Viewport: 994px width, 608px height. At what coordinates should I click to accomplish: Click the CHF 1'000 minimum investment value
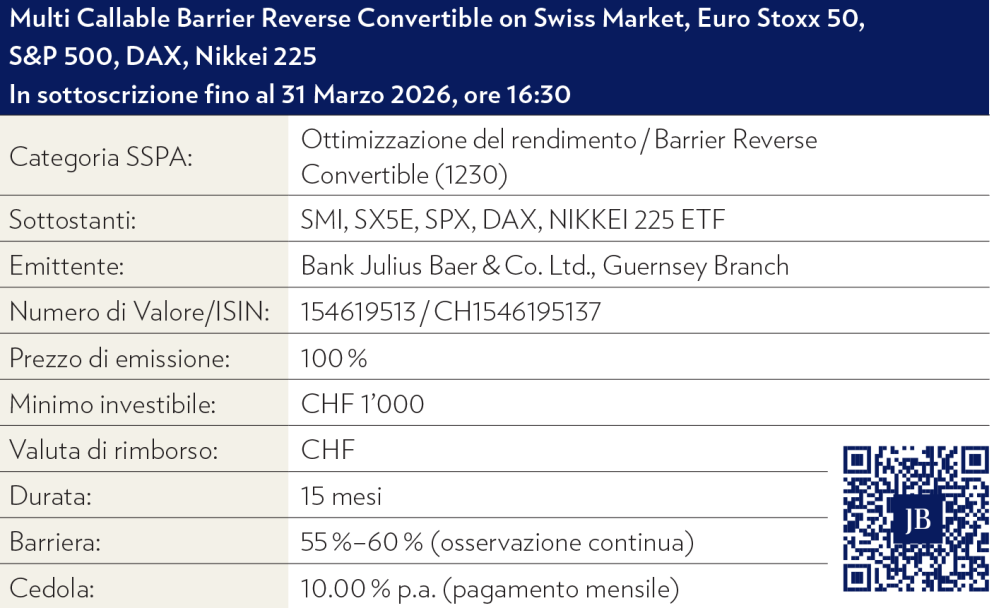[362, 405]
